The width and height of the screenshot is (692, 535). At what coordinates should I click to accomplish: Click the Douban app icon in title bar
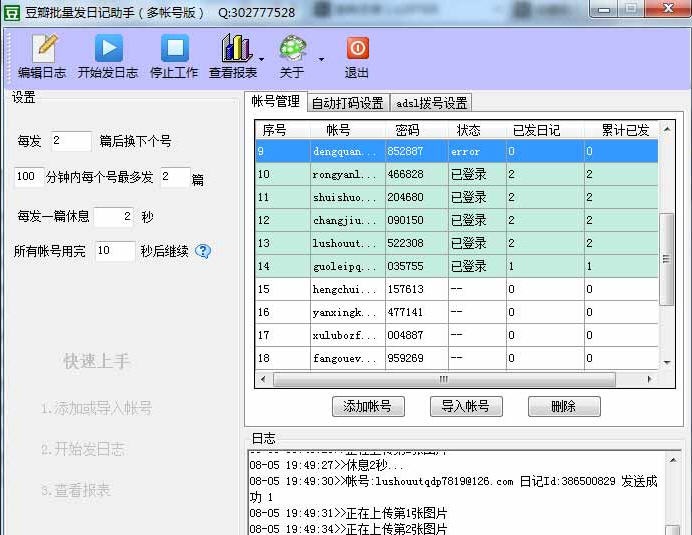[11, 13]
